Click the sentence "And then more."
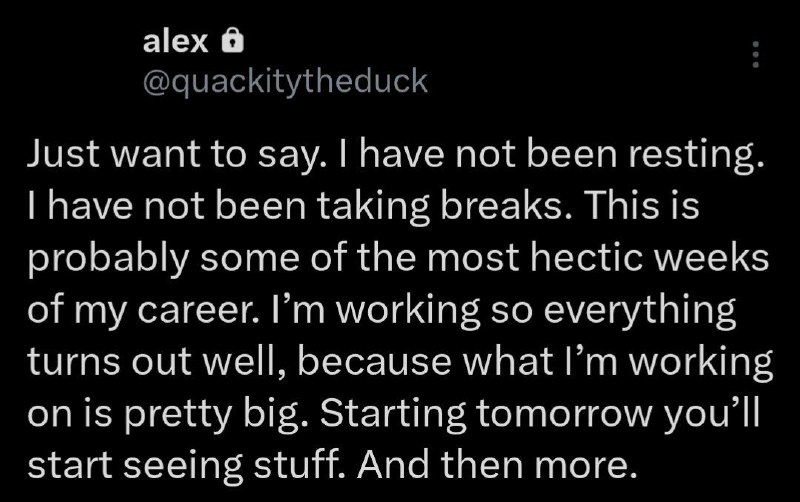Viewport: 800px width, 502px height. [x=497, y=465]
